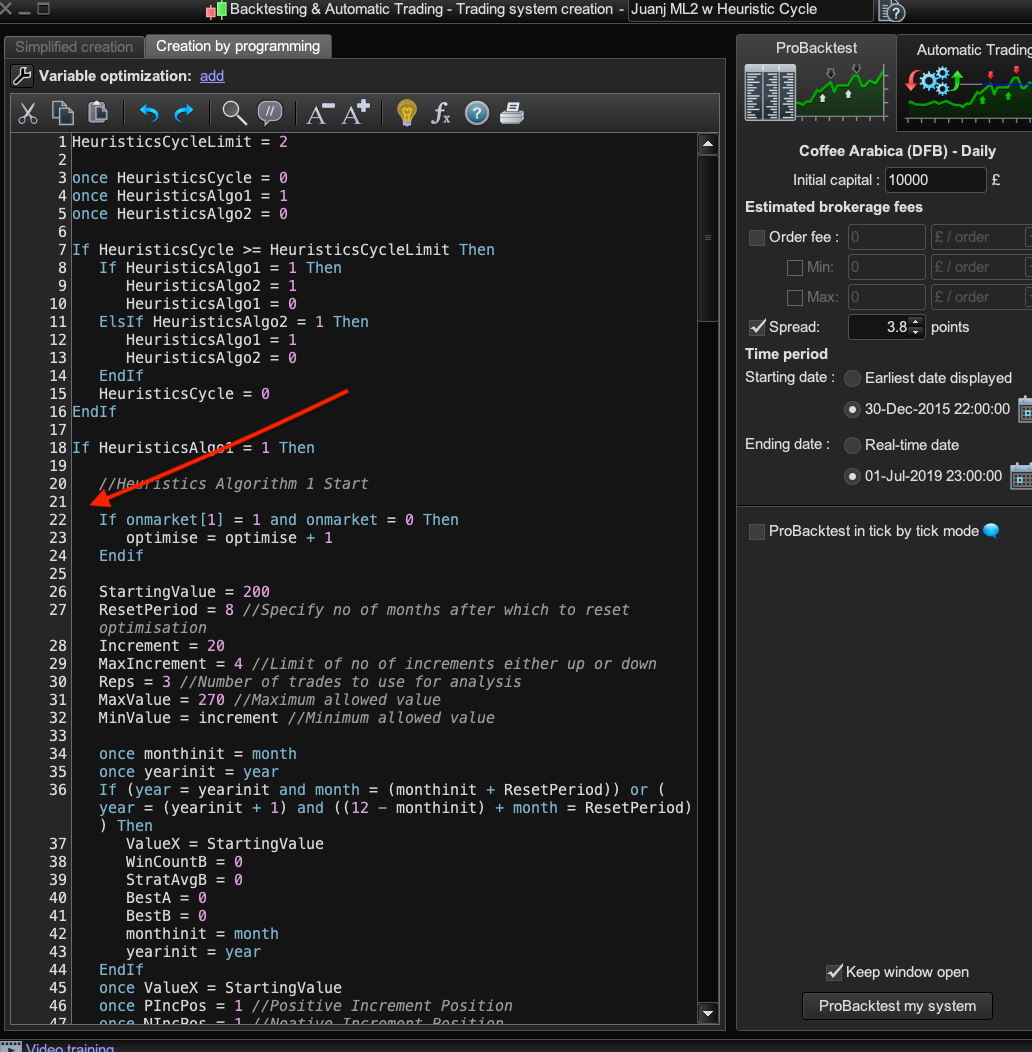Open the fx function insertion tool
Screen dimensions: 1032x1052
click(x=441, y=113)
